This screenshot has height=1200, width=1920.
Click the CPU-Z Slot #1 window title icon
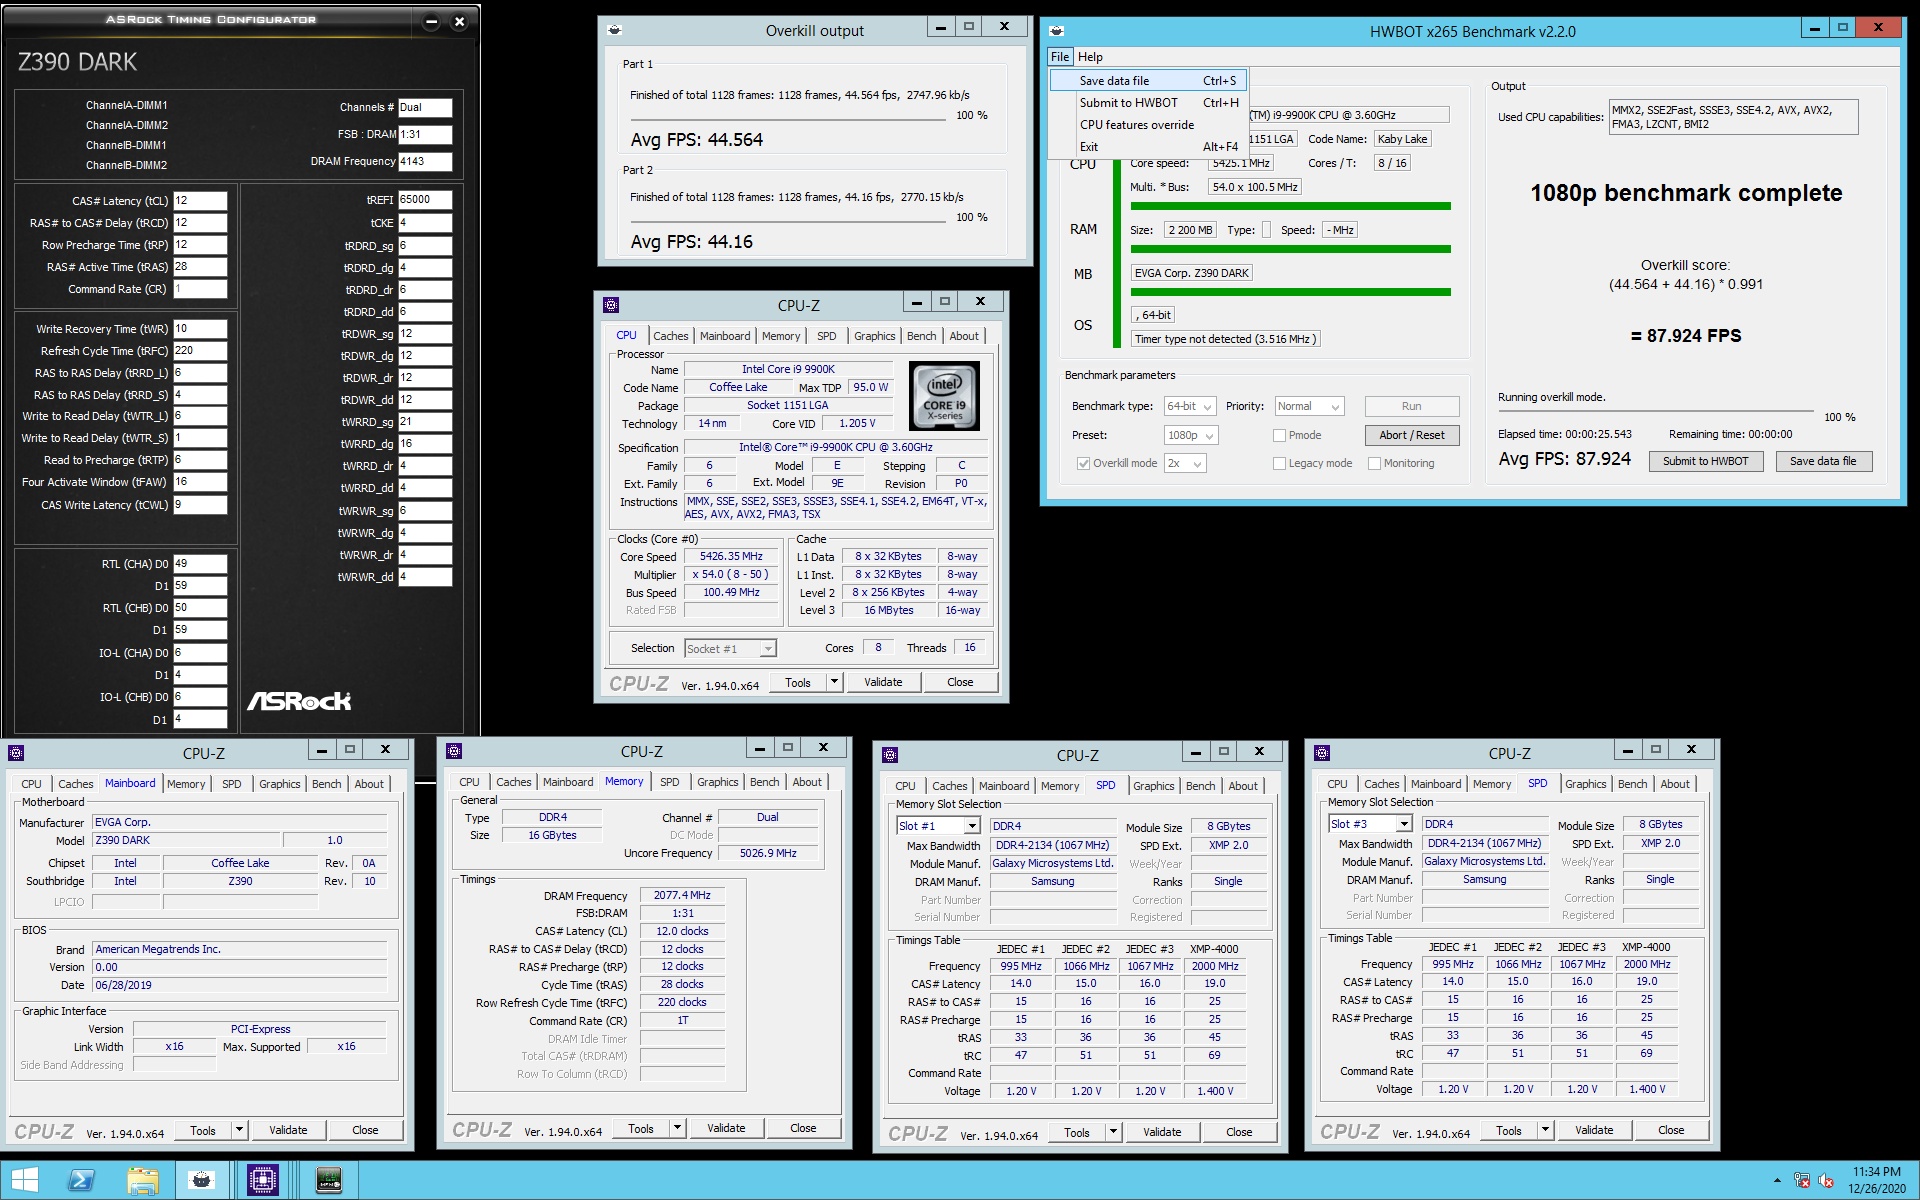[890, 755]
